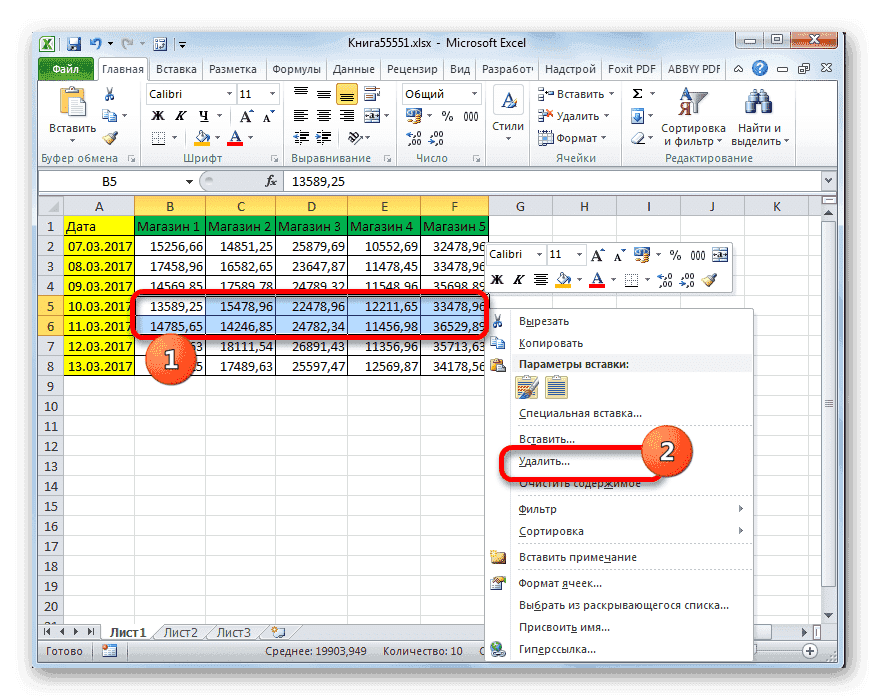Image resolution: width=878 pixels, height=700 pixels.
Task: Click the AutoSum sigma icon
Action: pos(636,94)
